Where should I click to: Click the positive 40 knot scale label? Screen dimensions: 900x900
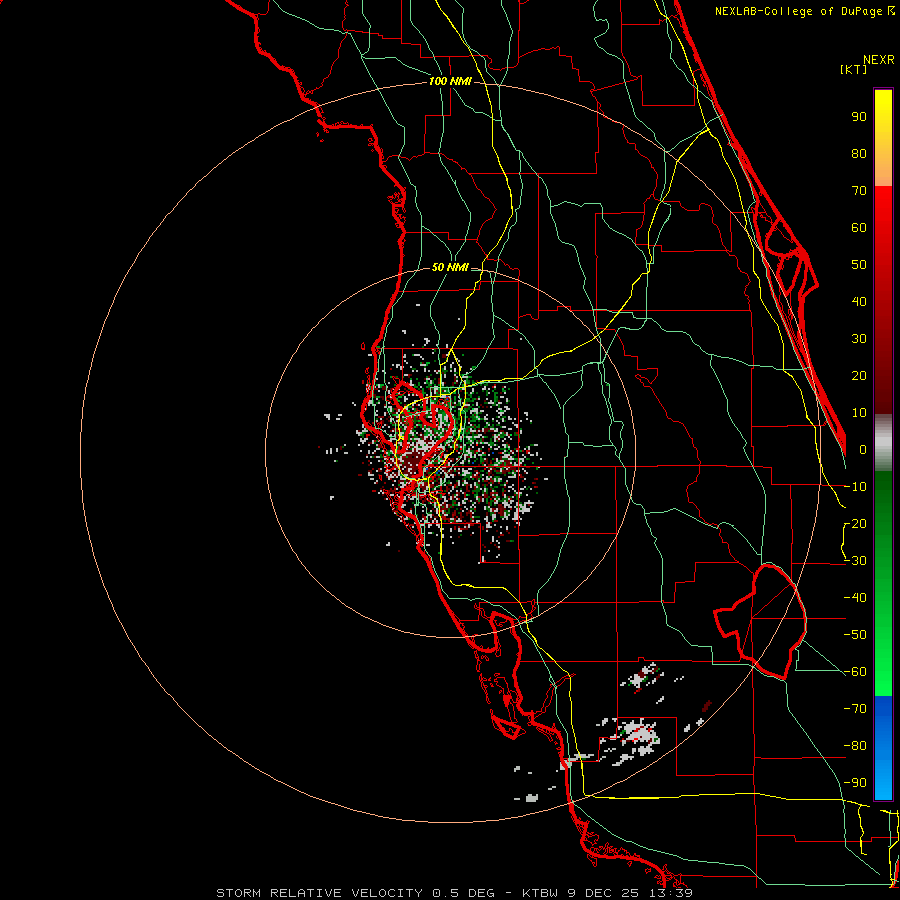[x=859, y=301]
